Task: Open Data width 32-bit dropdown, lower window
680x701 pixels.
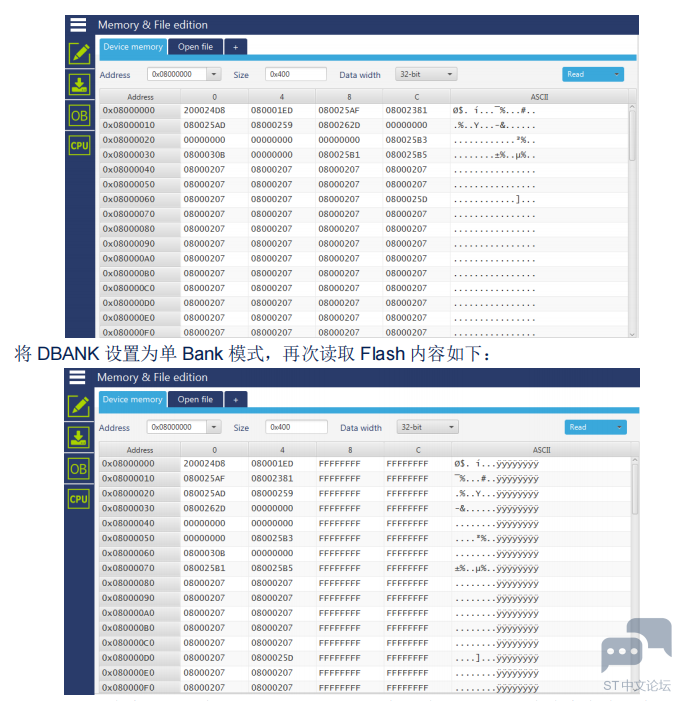Action: point(427,427)
